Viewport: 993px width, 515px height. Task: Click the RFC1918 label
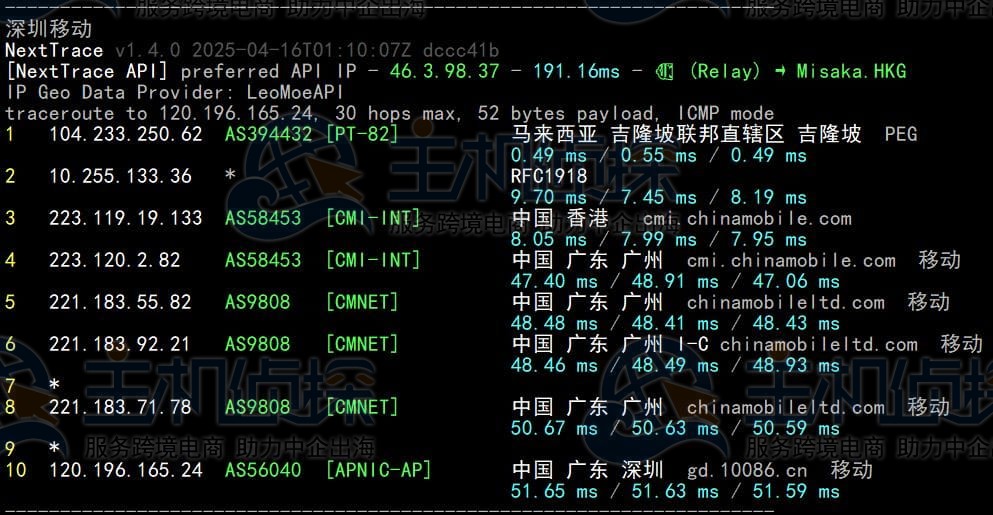(549, 176)
